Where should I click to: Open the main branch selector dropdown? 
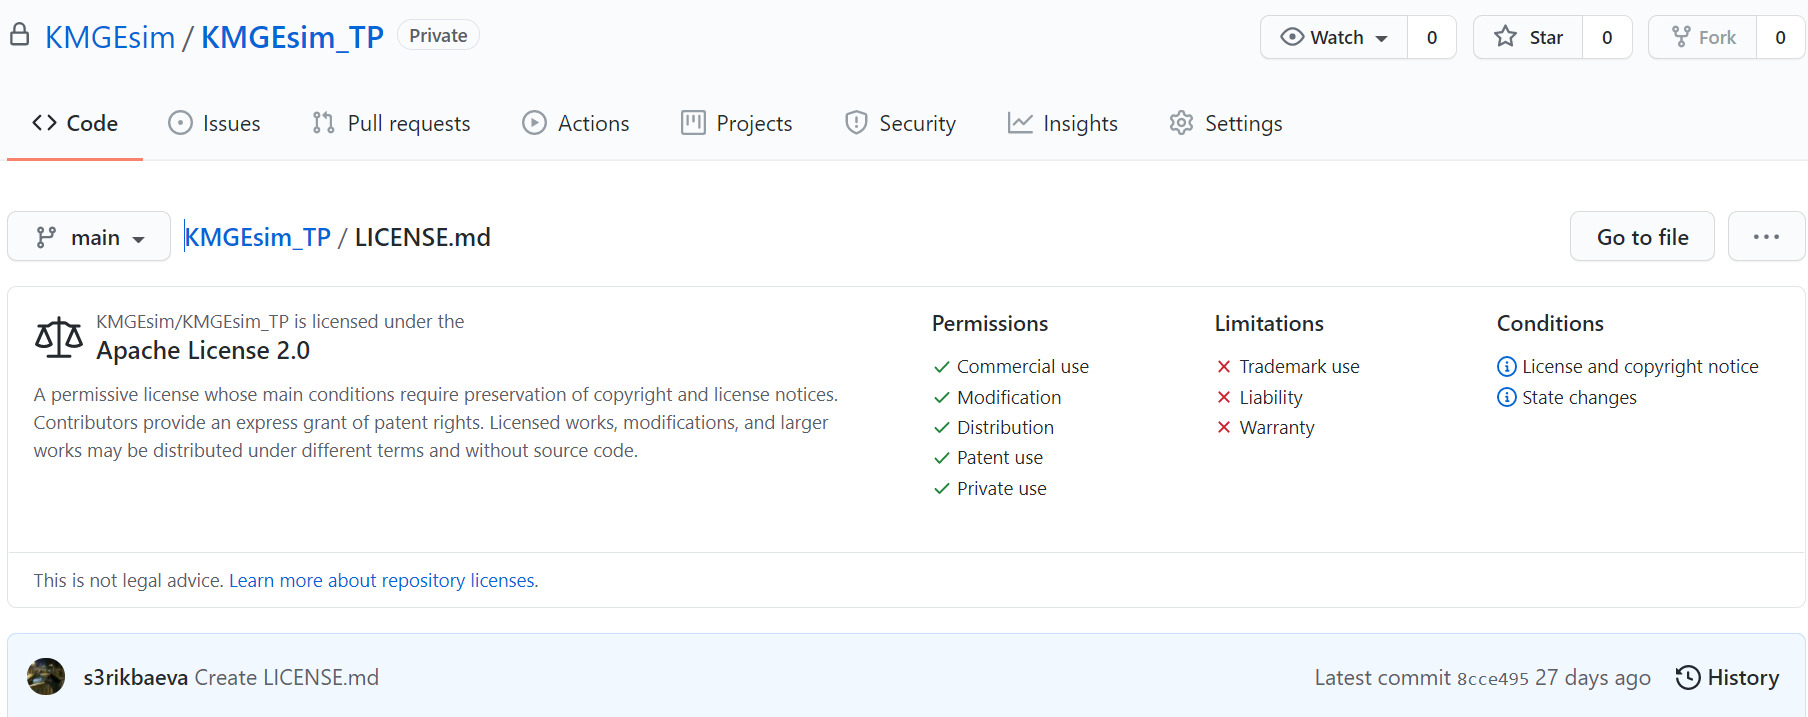click(x=89, y=237)
